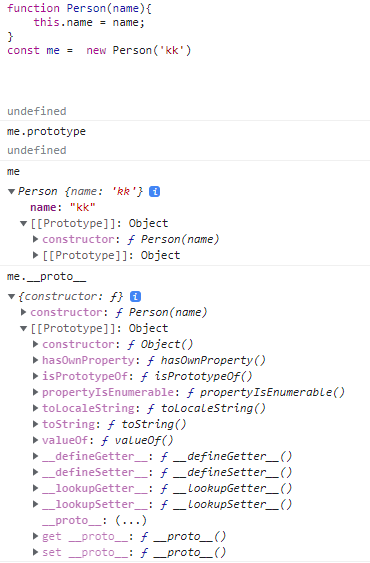Expand the propertyIsEnumerable entry
This screenshot has height=563, width=370.
[35, 392]
